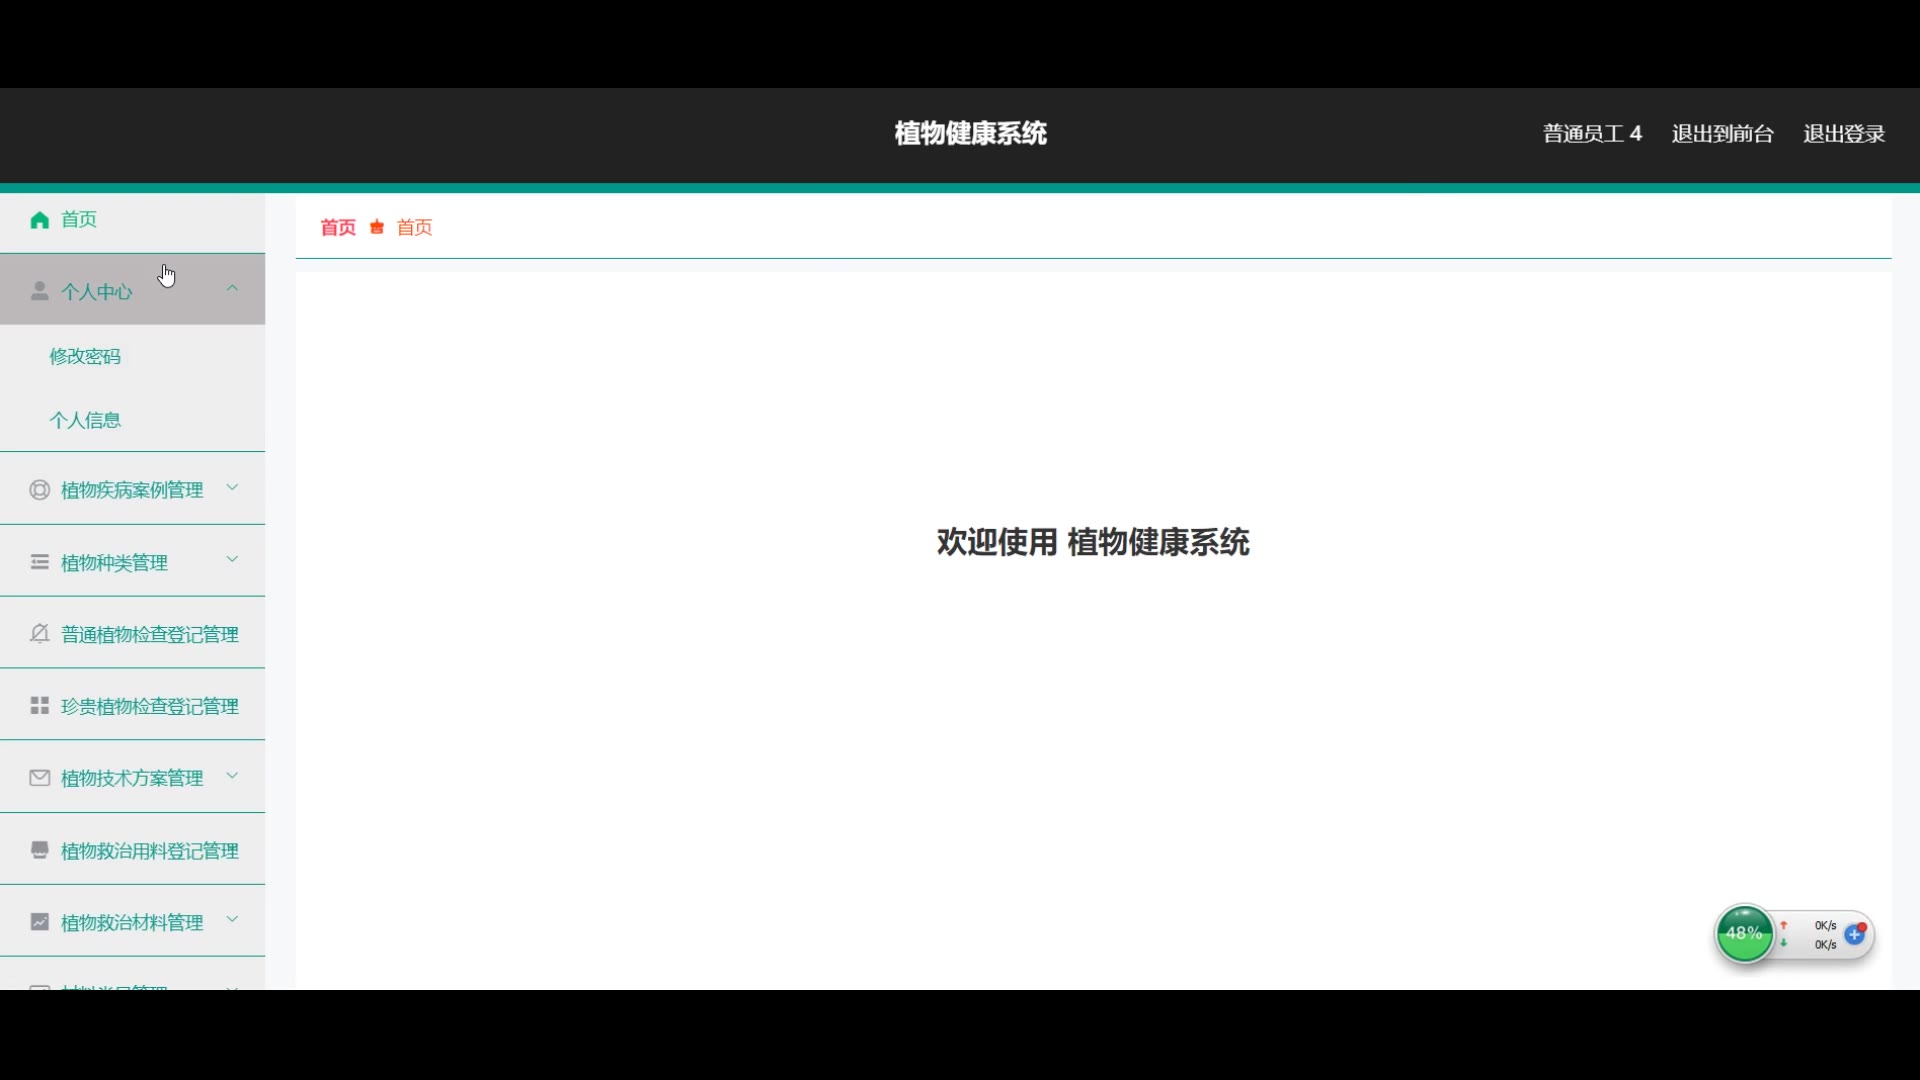Open 首页 in the sidebar menu

click(x=132, y=220)
